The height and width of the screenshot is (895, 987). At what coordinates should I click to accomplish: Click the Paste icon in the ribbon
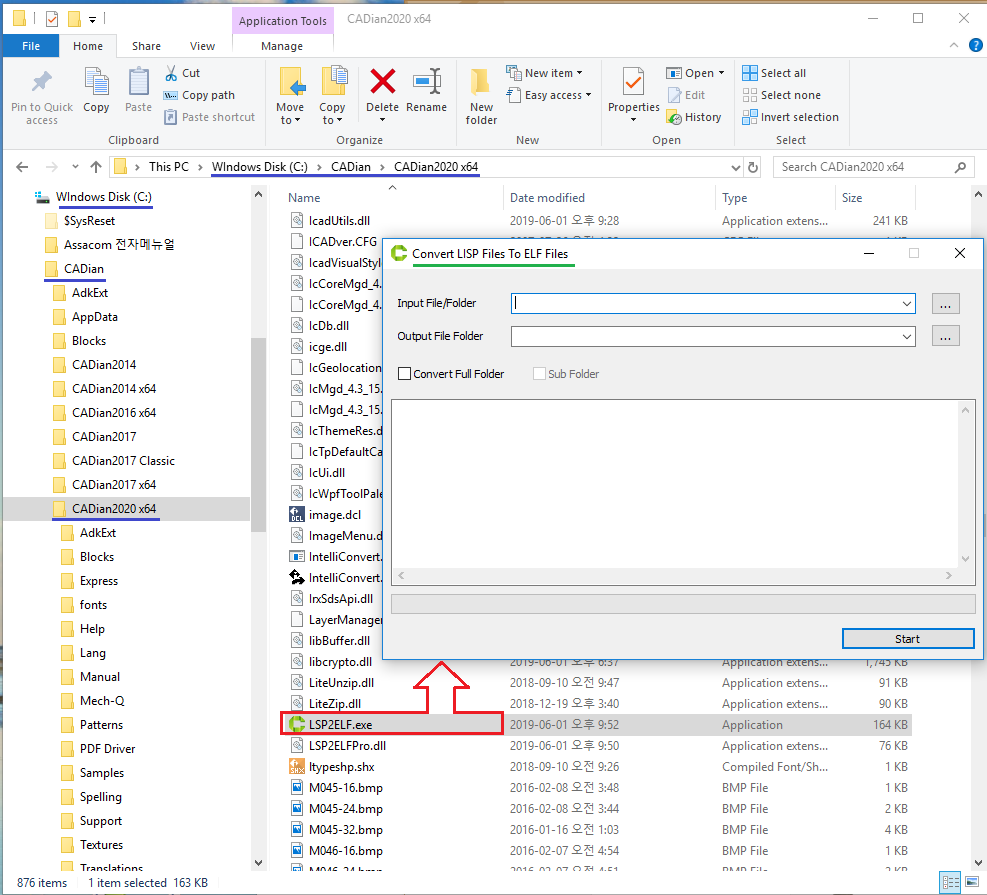point(138,82)
